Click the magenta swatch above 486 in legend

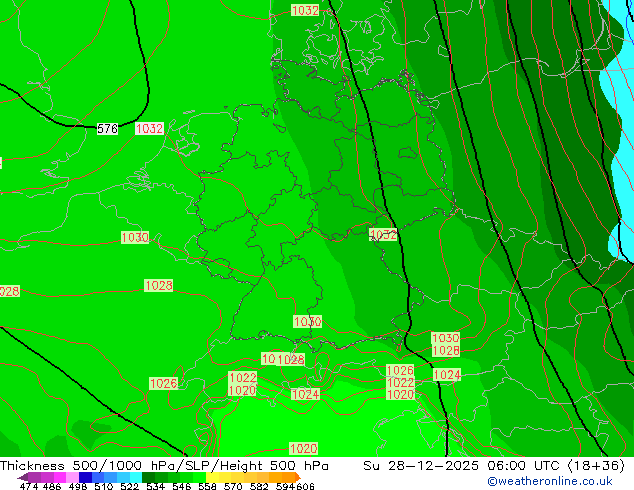click(60, 477)
